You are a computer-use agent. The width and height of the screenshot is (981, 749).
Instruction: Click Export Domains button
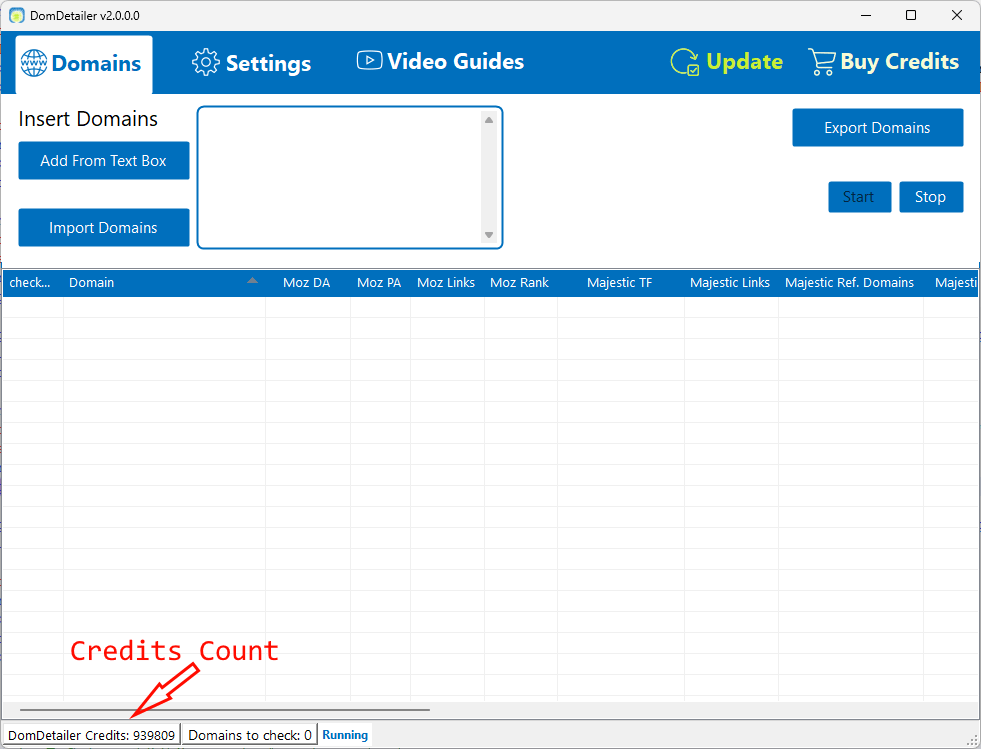click(877, 128)
